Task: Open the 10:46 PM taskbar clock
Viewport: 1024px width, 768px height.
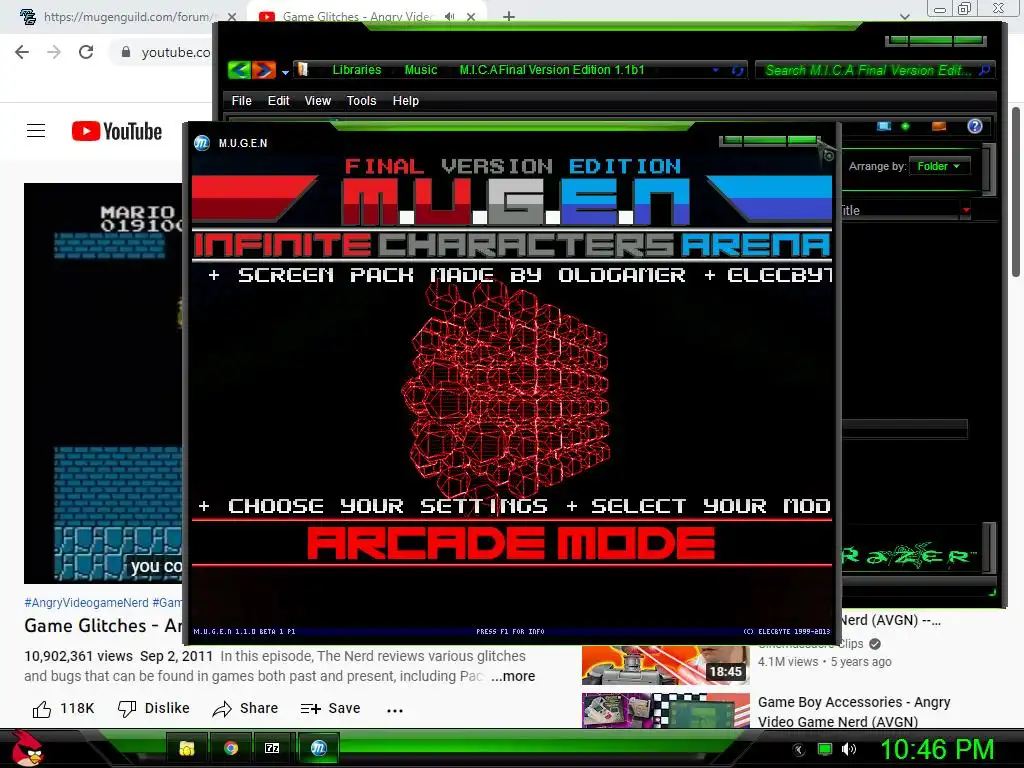Action: pos(937,749)
